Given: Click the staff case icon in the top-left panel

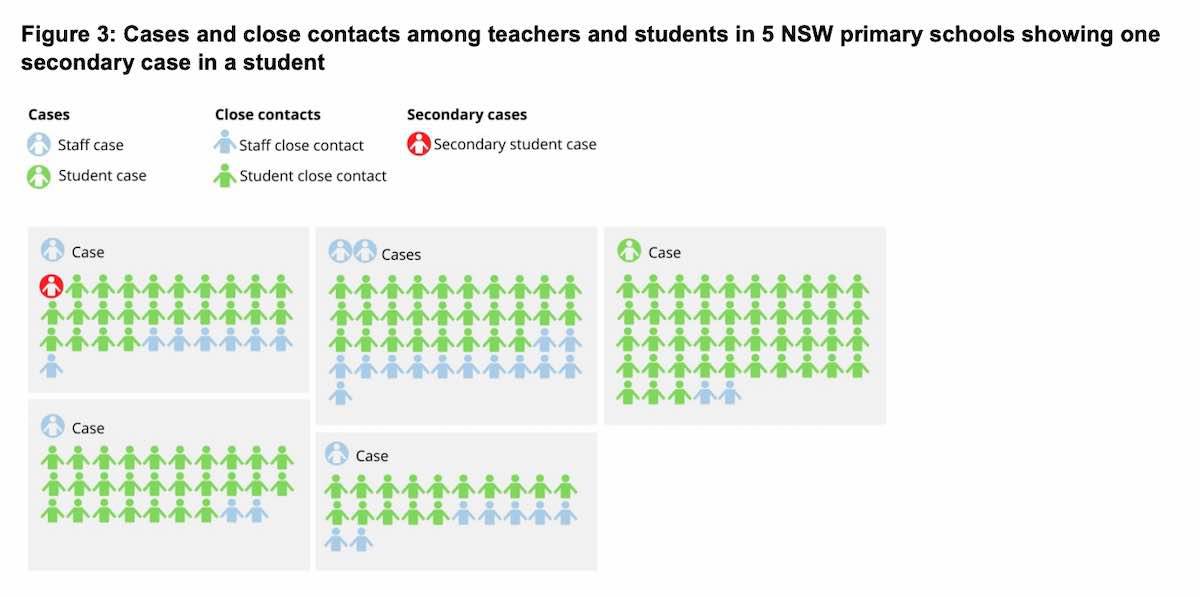Looking at the screenshot, I should [x=53, y=251].
